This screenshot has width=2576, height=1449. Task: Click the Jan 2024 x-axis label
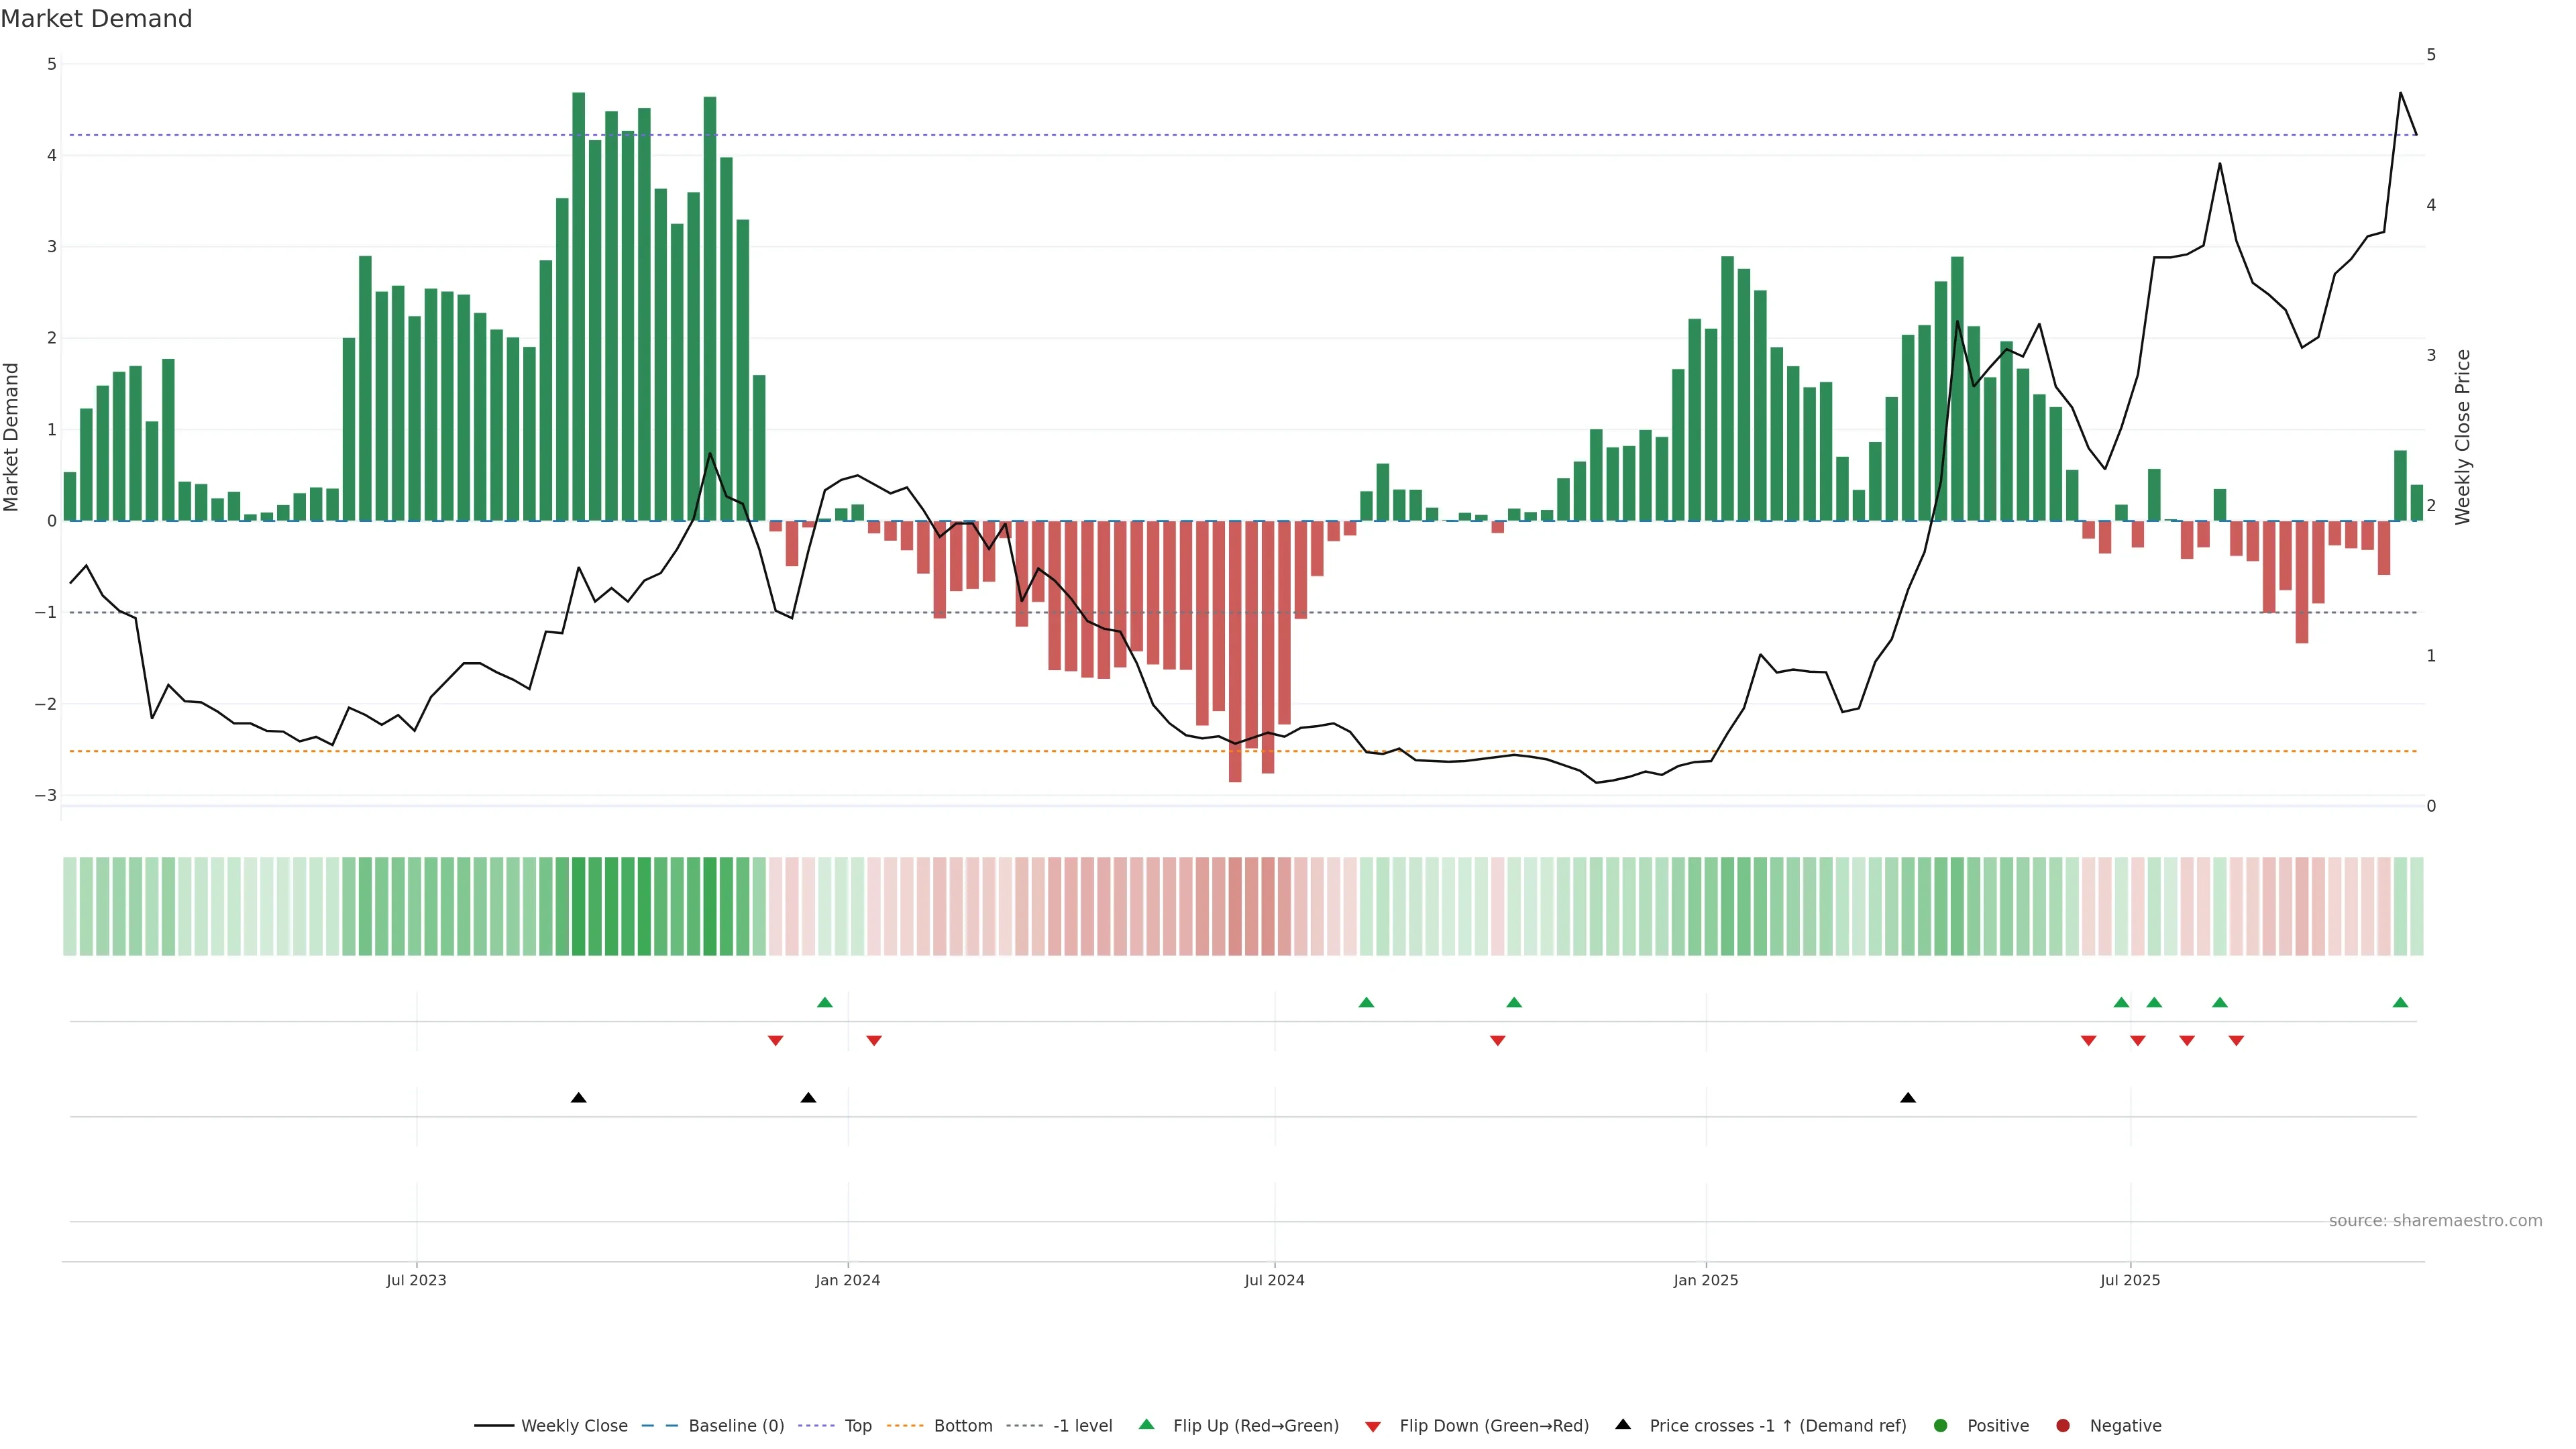(847, 1280)
